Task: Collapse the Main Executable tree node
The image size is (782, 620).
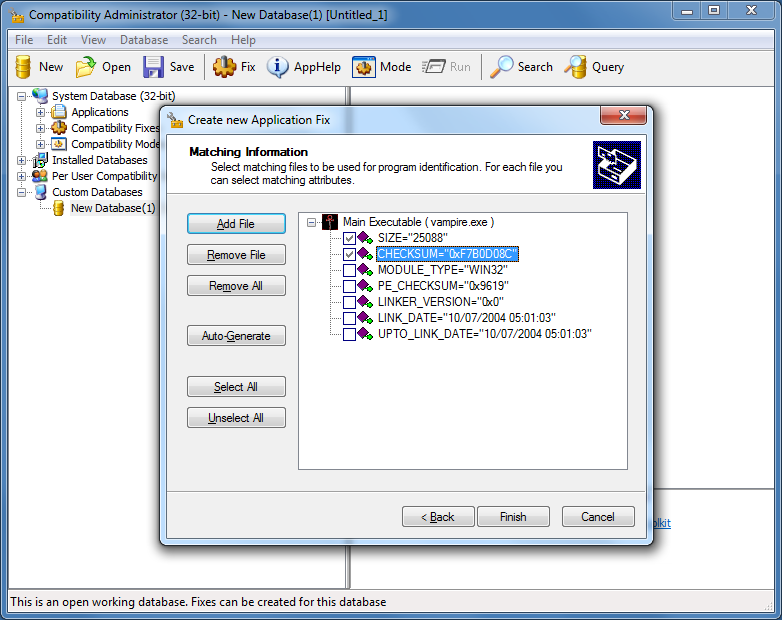Action: 312,222
